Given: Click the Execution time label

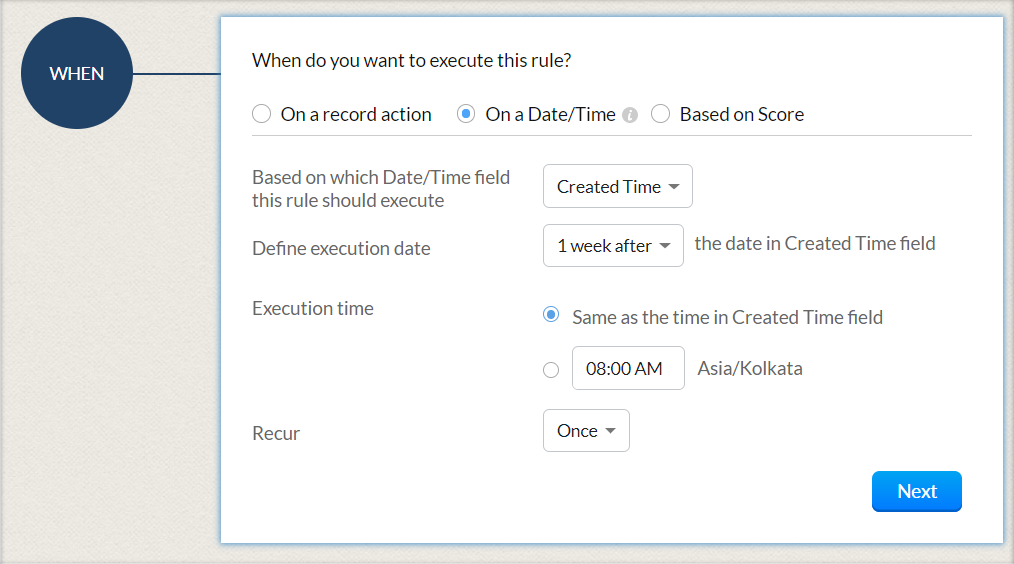Looking at the screenshot, I should tap(313, 308).
